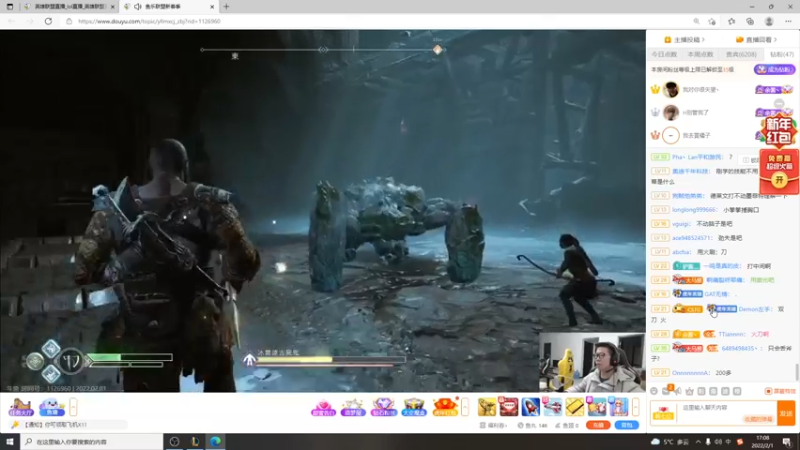Screen dimensions: 800x450
Task: Open second-ranked fan's avatar with silver crown
Action: click(x=671, y=112)
